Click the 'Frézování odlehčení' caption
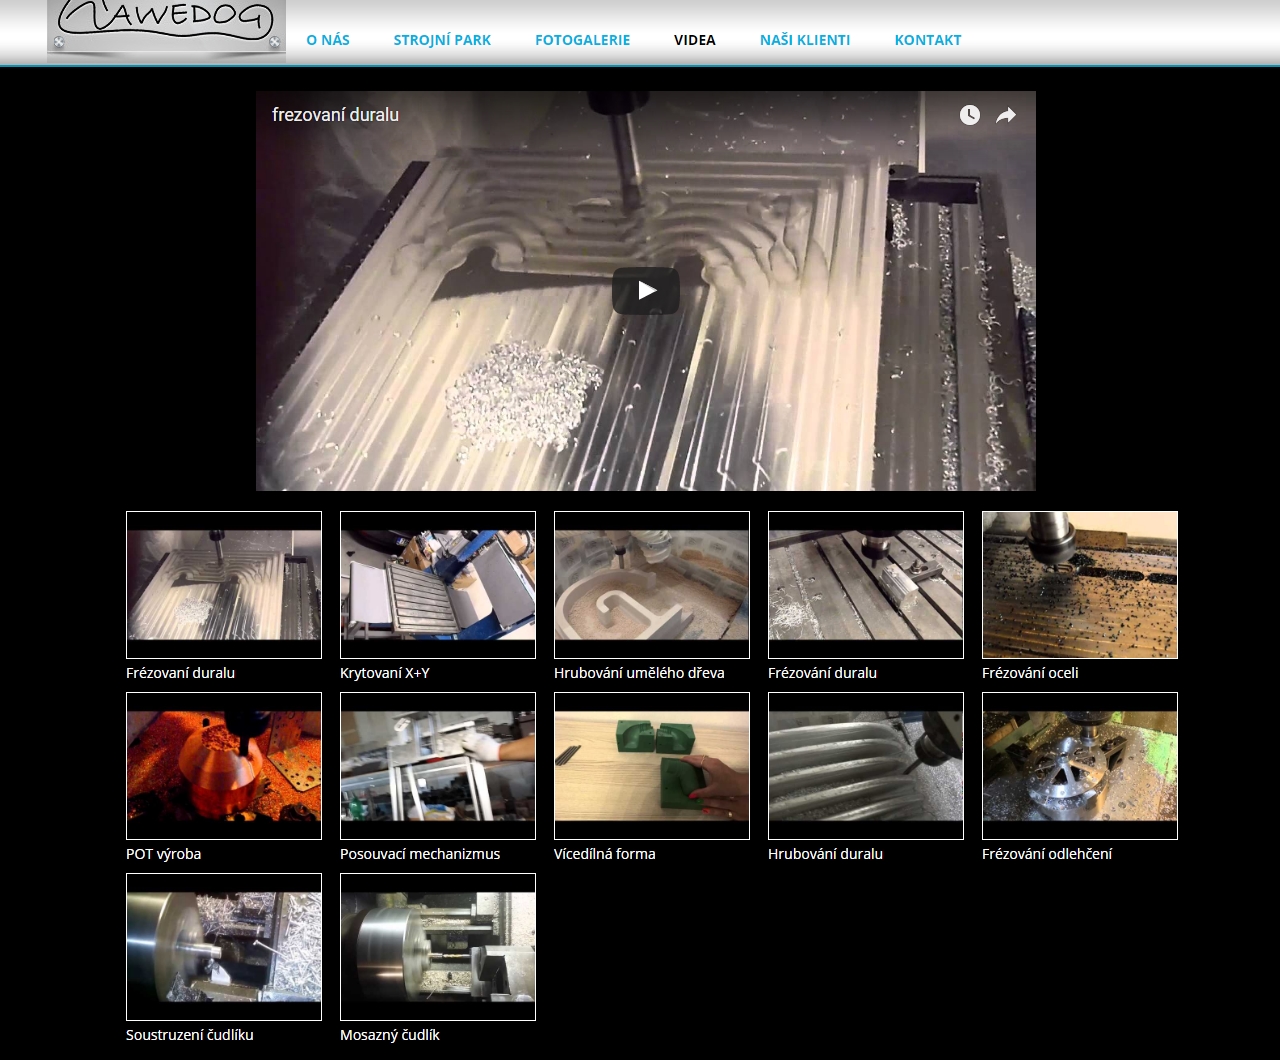 (x=1047, y=854)
